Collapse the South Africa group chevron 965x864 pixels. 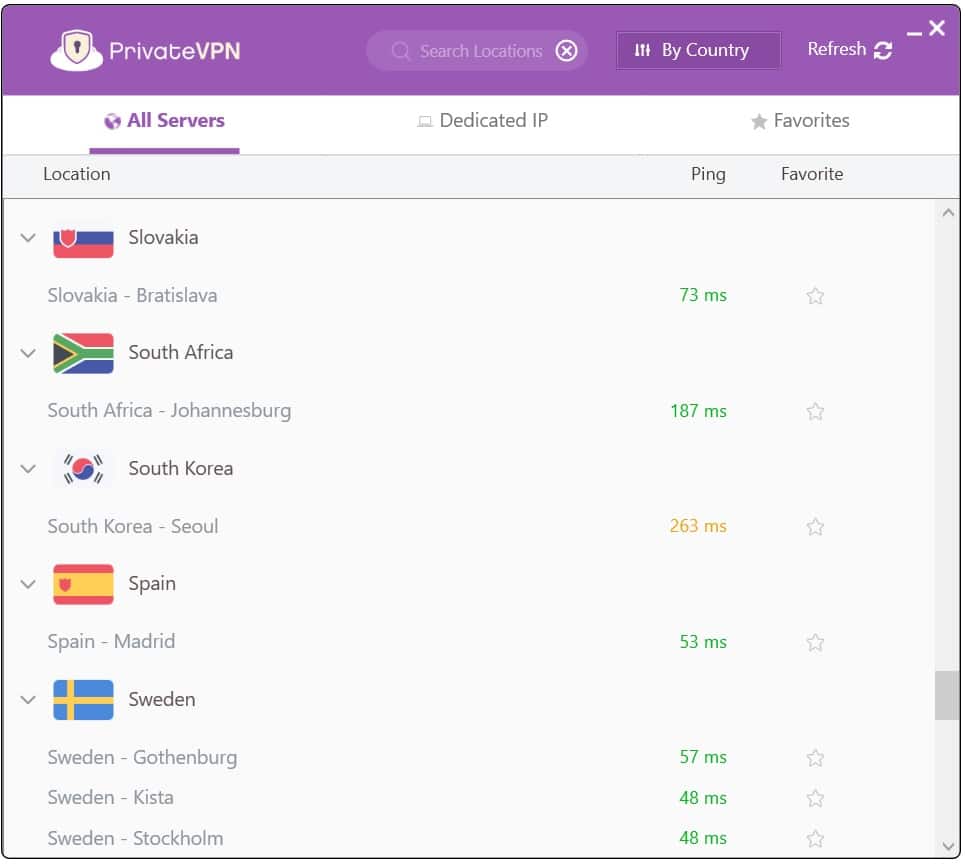[x=28, y=353]
